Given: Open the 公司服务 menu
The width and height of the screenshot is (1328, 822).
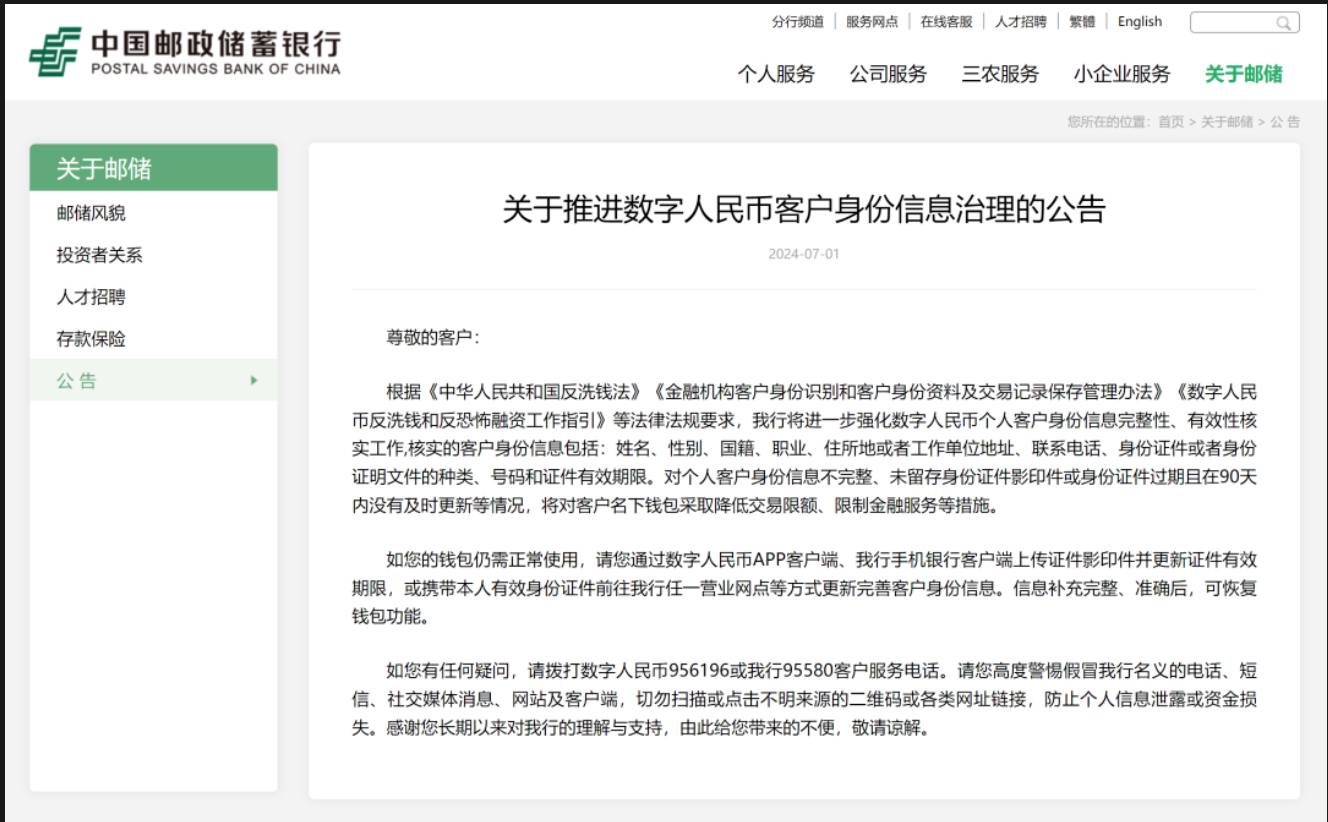Looking at the screenshot, I should [888, 74].
